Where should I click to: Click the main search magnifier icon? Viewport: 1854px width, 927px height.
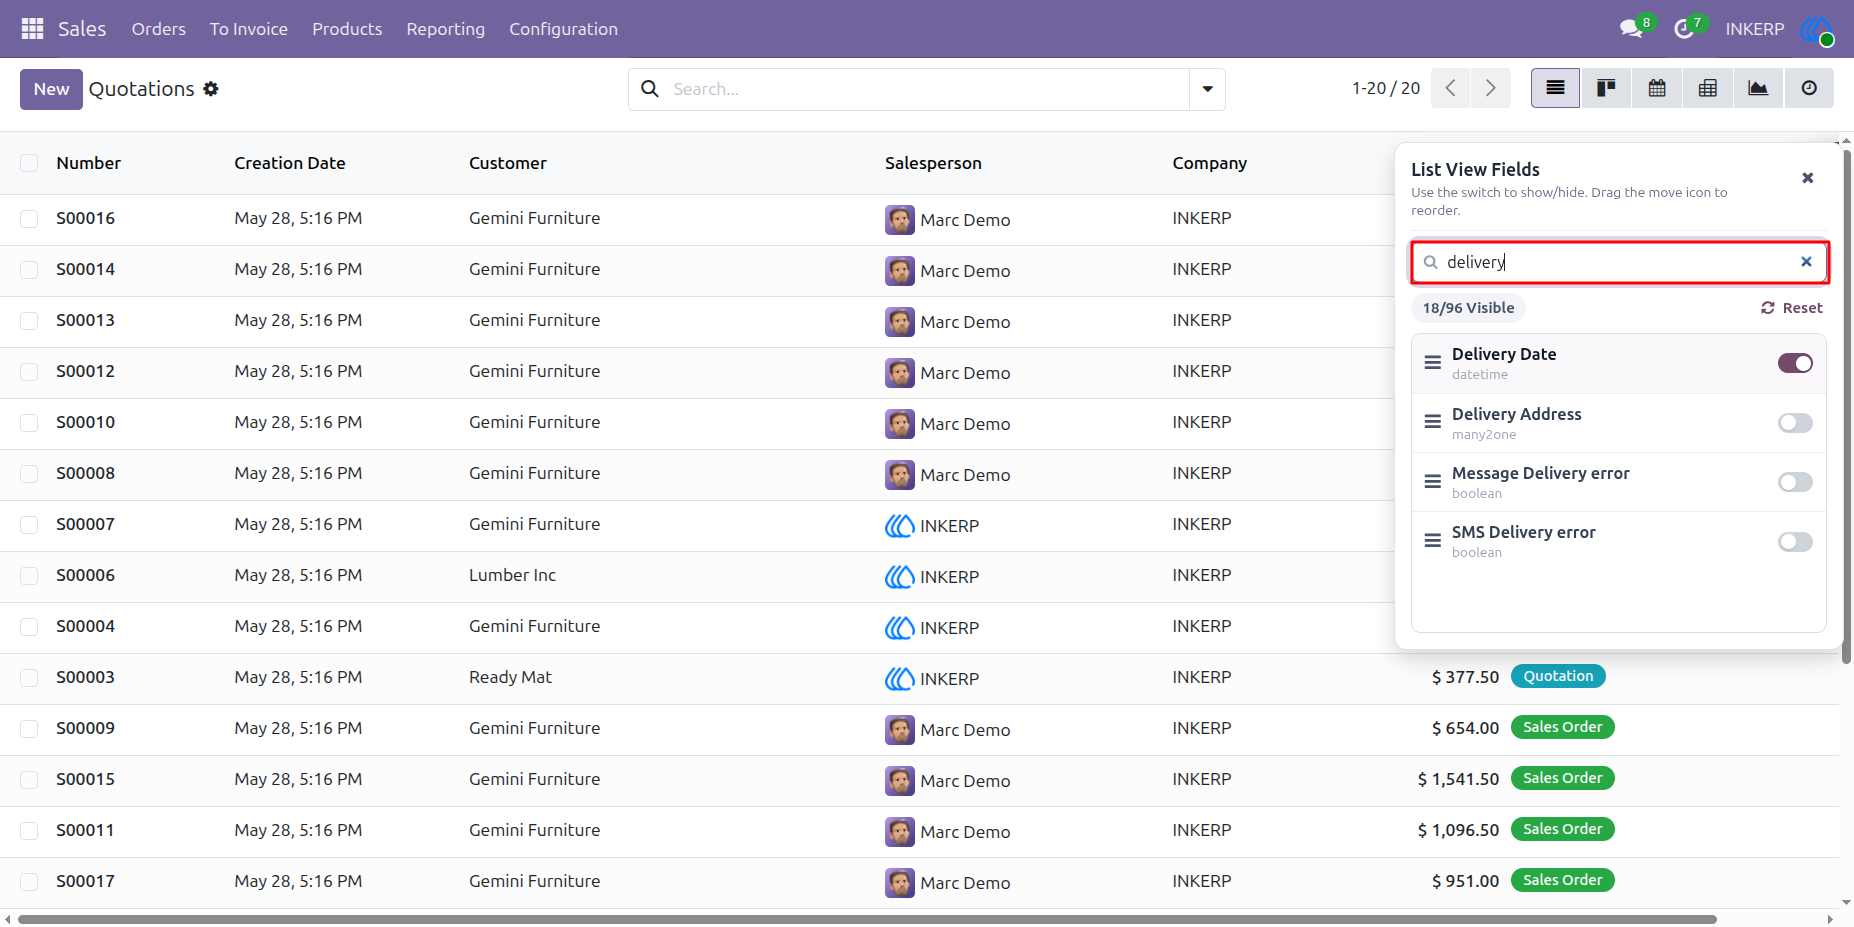pos(650,89)
